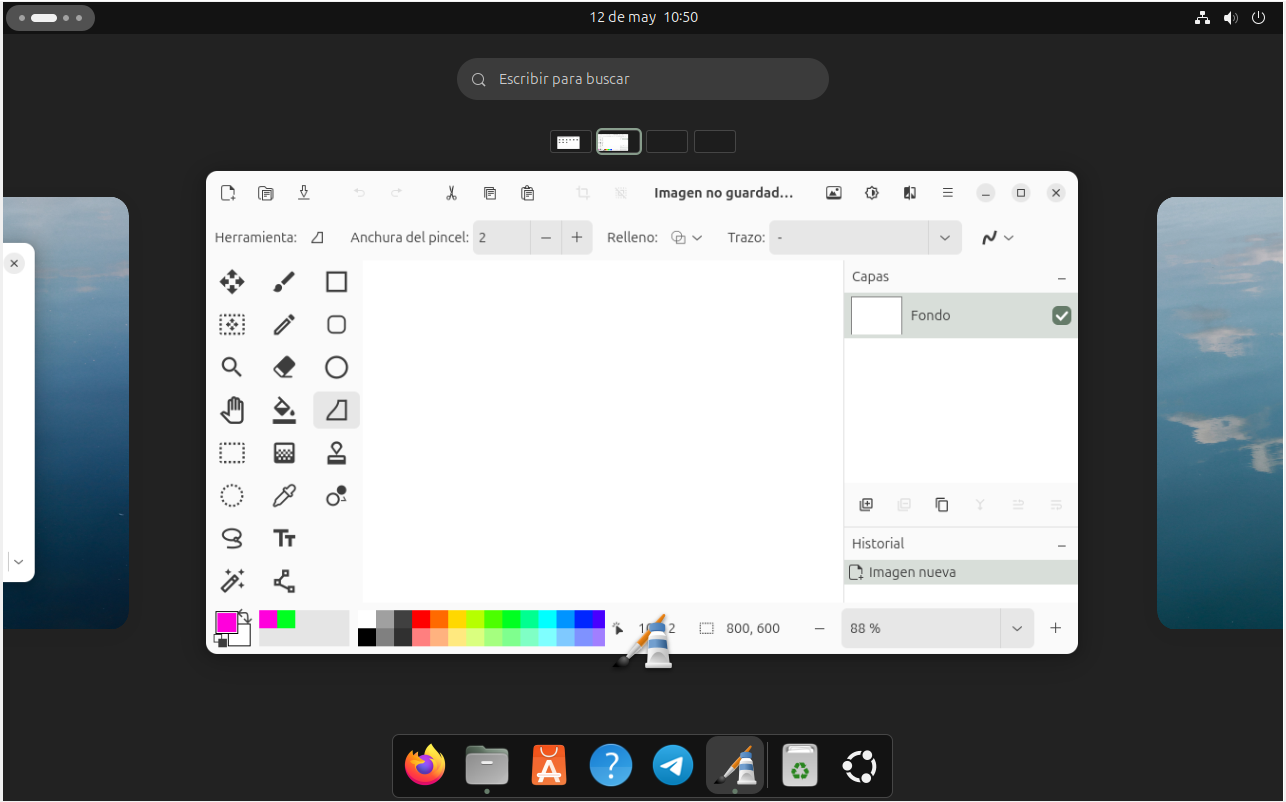Viewport: 1286px width, 802px height.
Task: Select the rectangular selection tool
Action: pyautogui.click(x=232, y=452)
